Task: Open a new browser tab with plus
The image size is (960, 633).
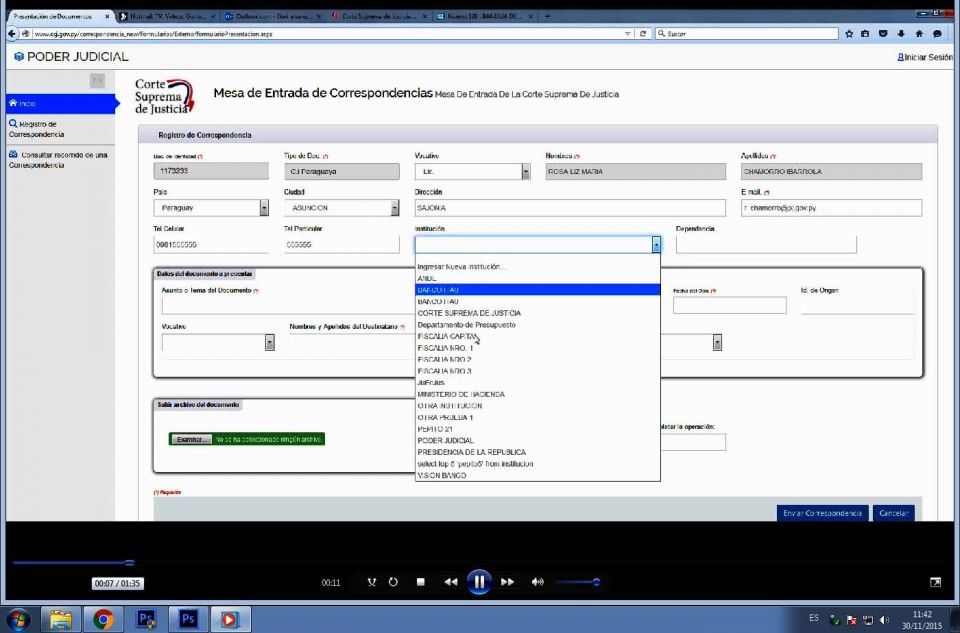Action: click(x=547, y=17)
